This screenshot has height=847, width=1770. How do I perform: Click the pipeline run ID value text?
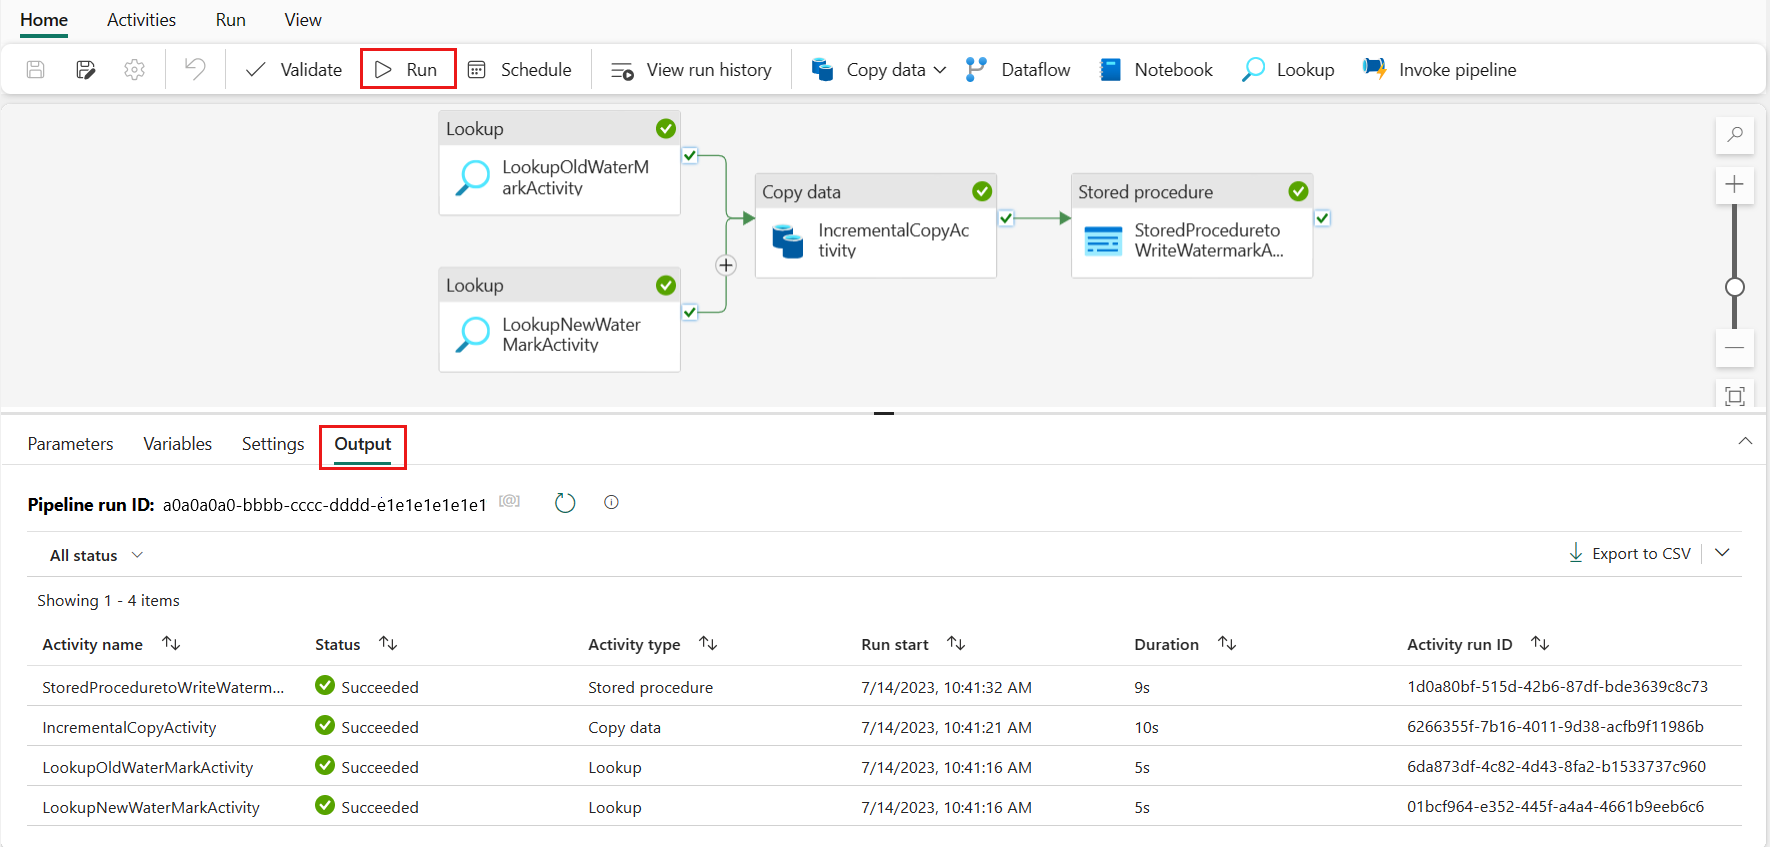325,505
